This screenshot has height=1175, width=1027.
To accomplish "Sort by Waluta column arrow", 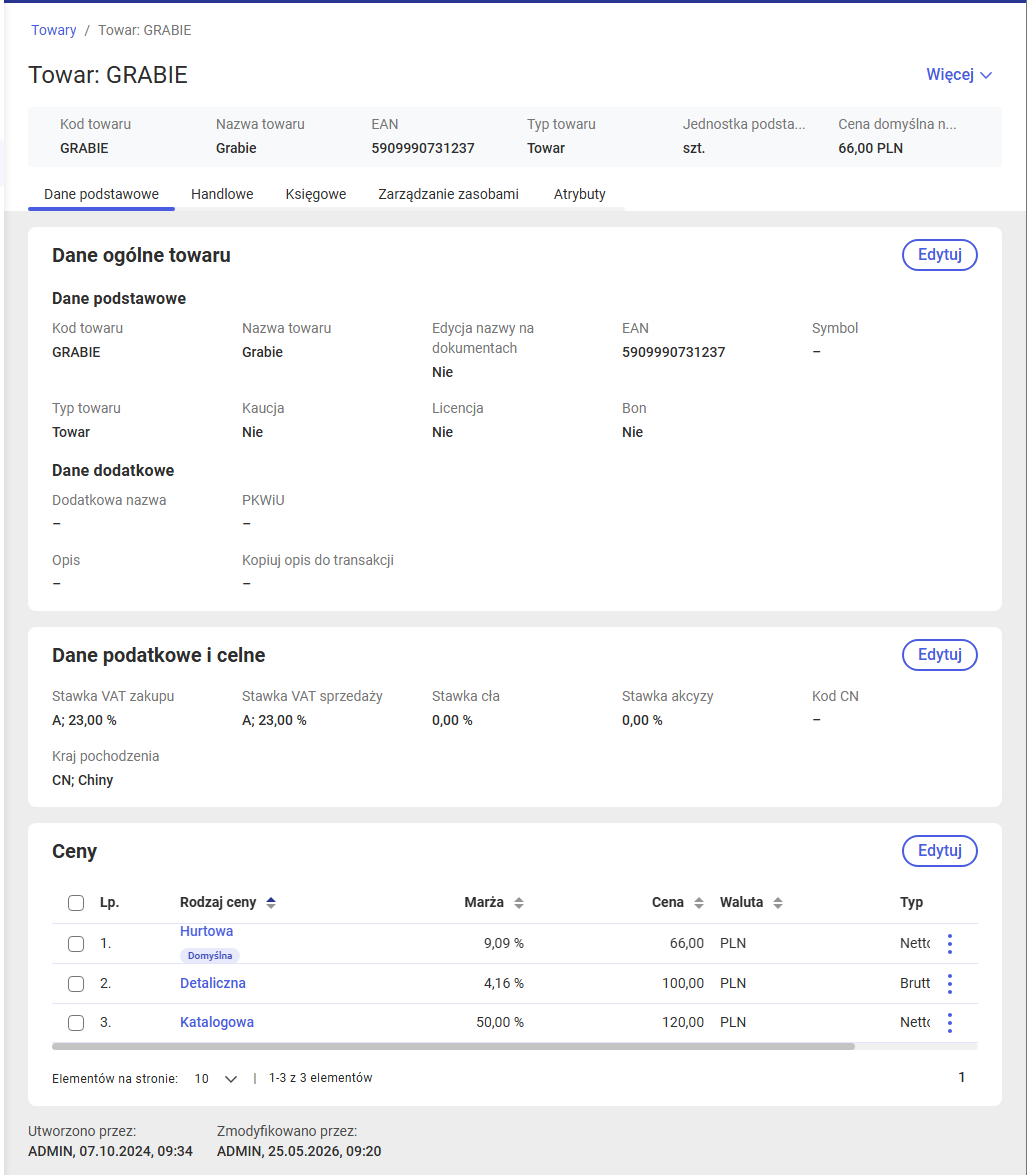I will coord(778,902).
